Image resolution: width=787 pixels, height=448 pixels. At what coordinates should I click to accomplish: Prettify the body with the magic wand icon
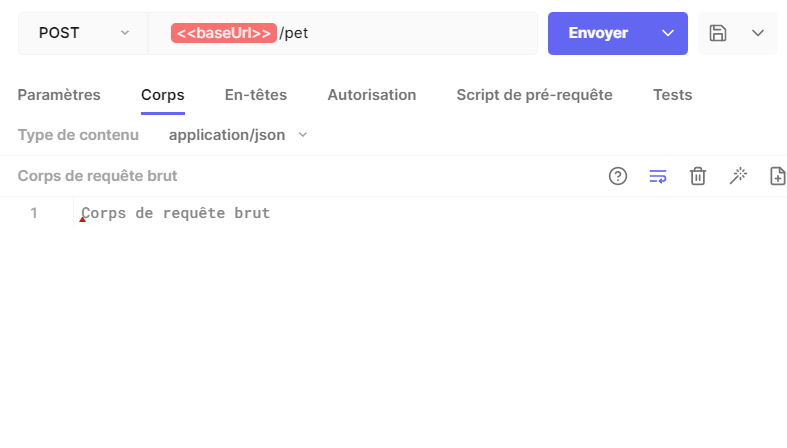pyautogui.click(x=738, y=176)
